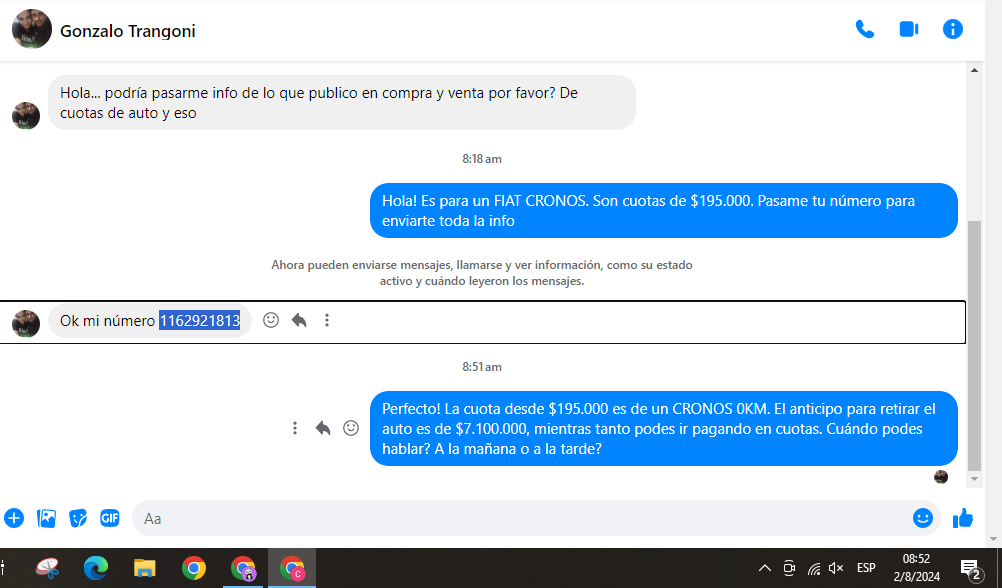Start a voice call with Gonzalo
Screen dimensions: 1002x588
pyautogui.click(x=864, y=30)
